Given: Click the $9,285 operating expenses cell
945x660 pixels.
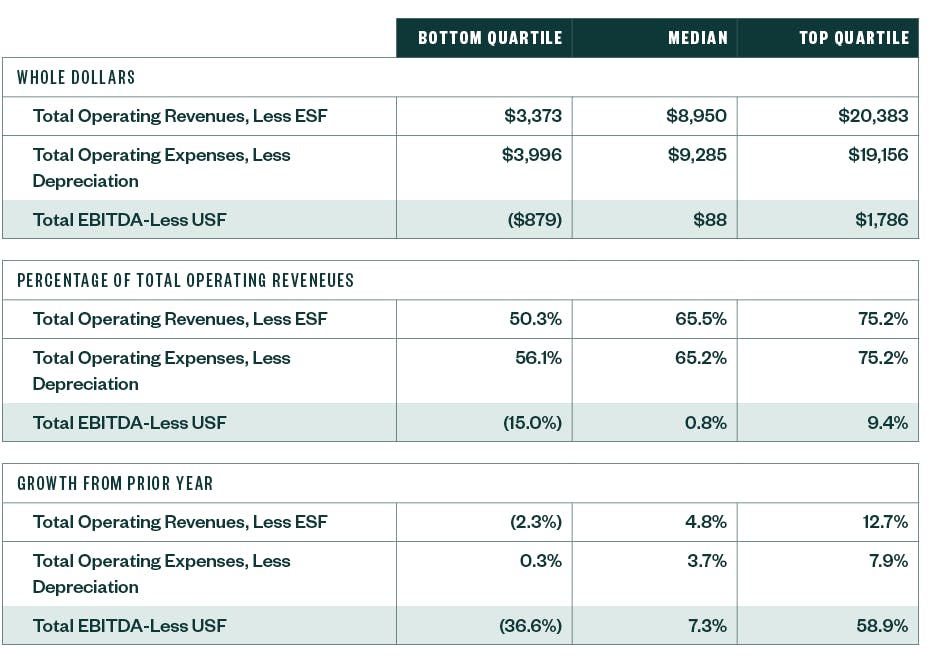Looking at the screenshot, I should (x=696, y=155).
